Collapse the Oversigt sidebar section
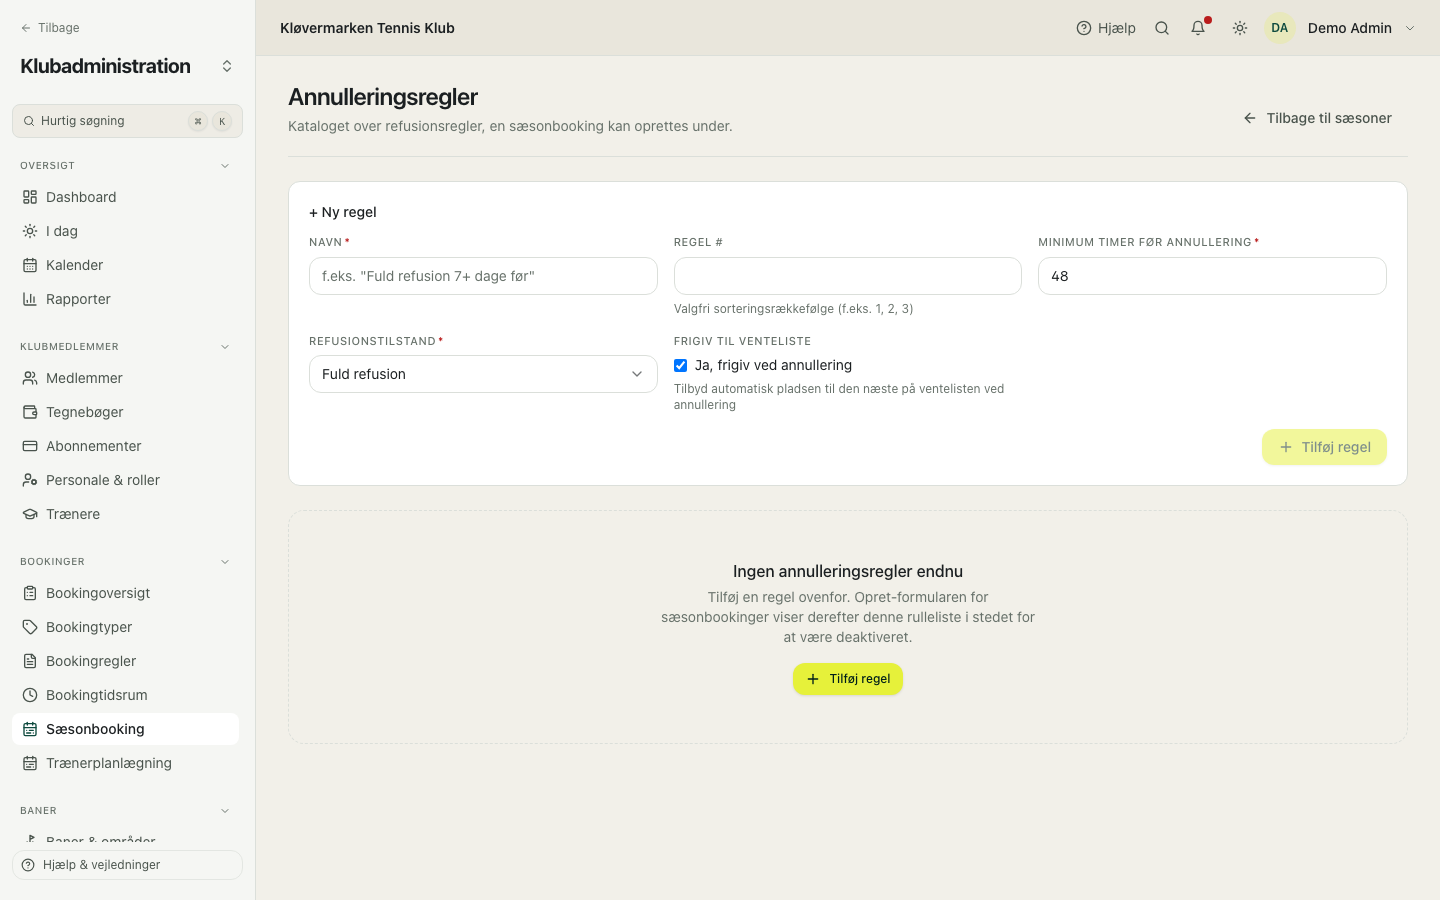This screenshot has height=900, width=1440. click(225, 166)
